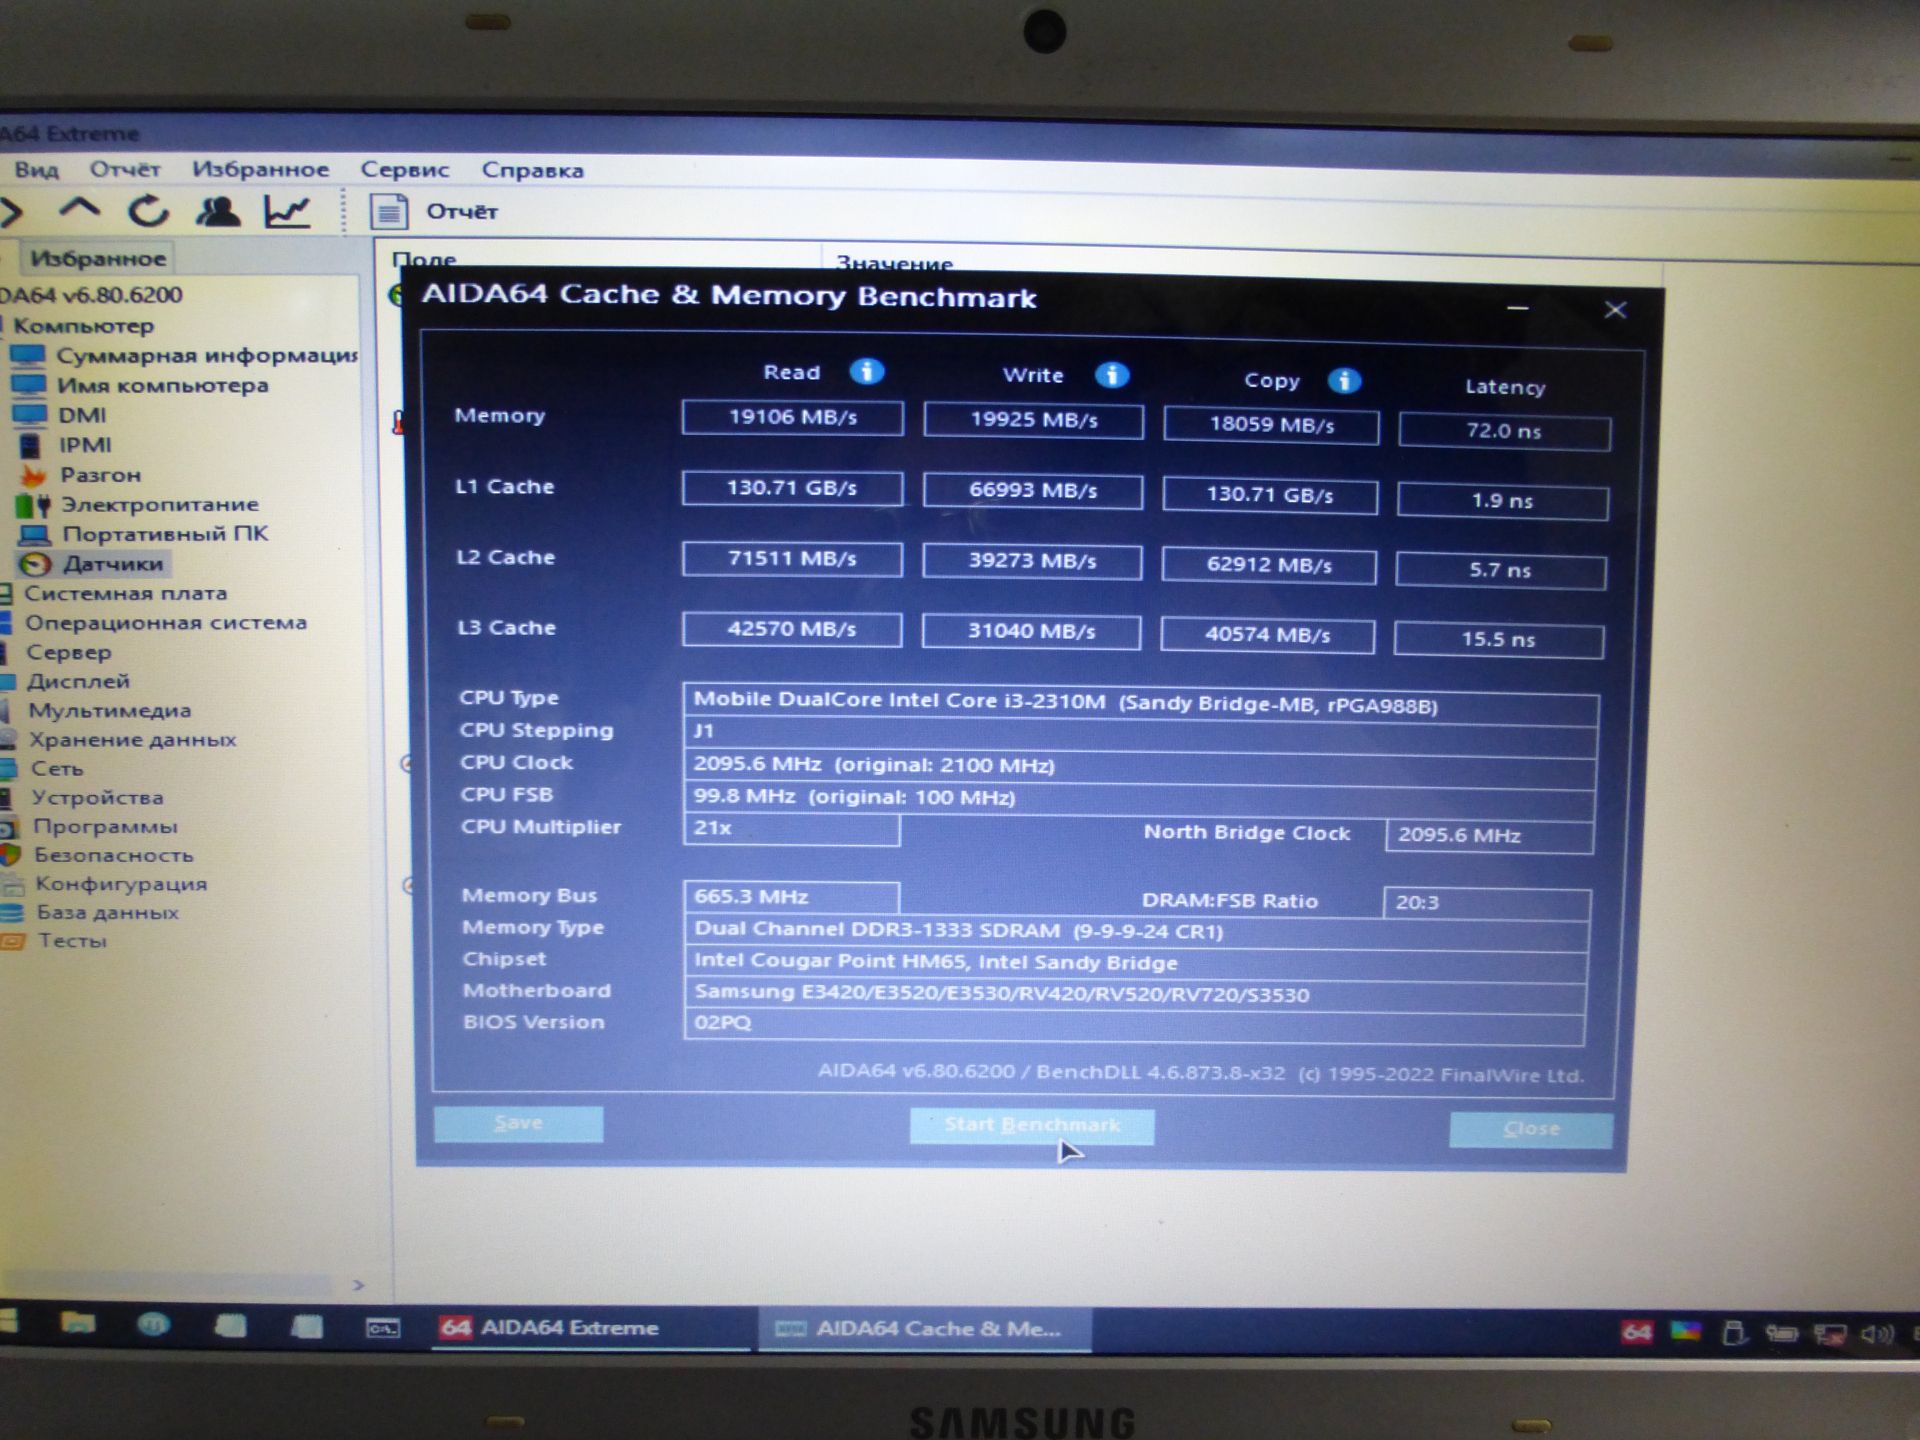Expand the Мультимедиа node
Viewport: 1920px width, 1440px height.
click(x=109, y=710)
